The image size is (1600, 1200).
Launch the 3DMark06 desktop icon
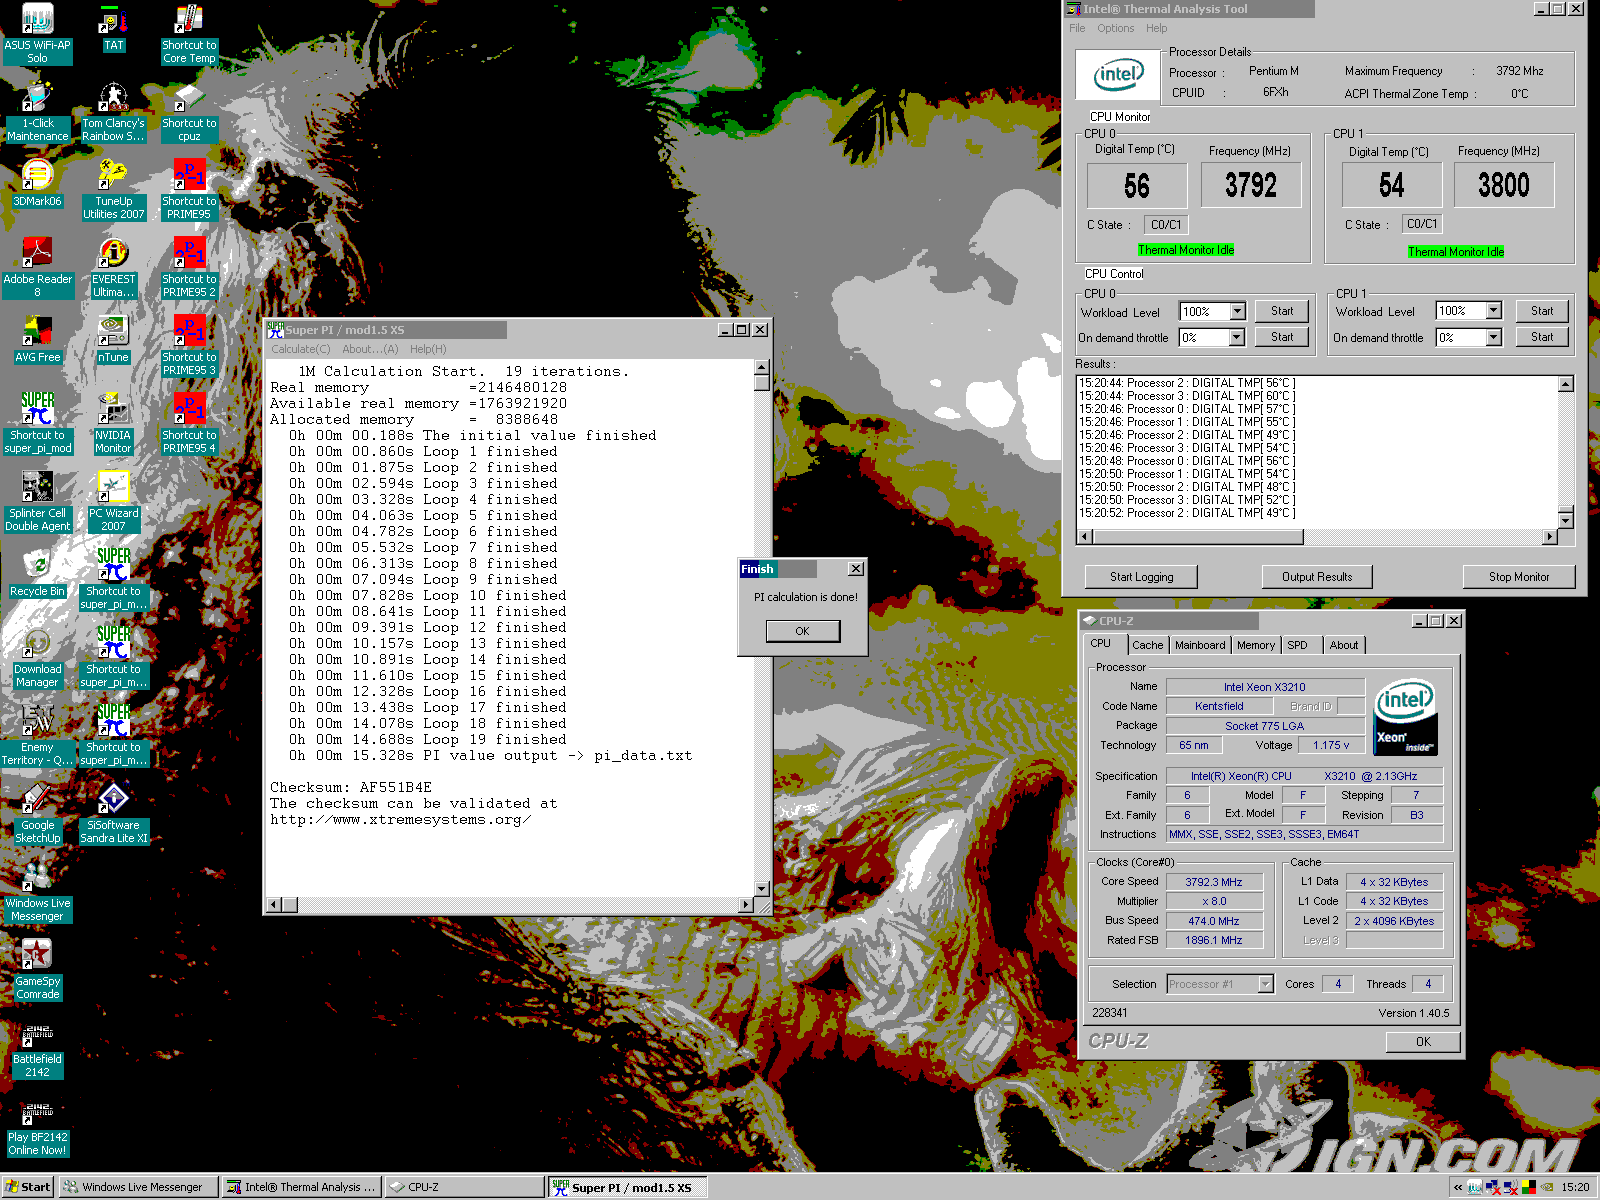click(37, 183)
